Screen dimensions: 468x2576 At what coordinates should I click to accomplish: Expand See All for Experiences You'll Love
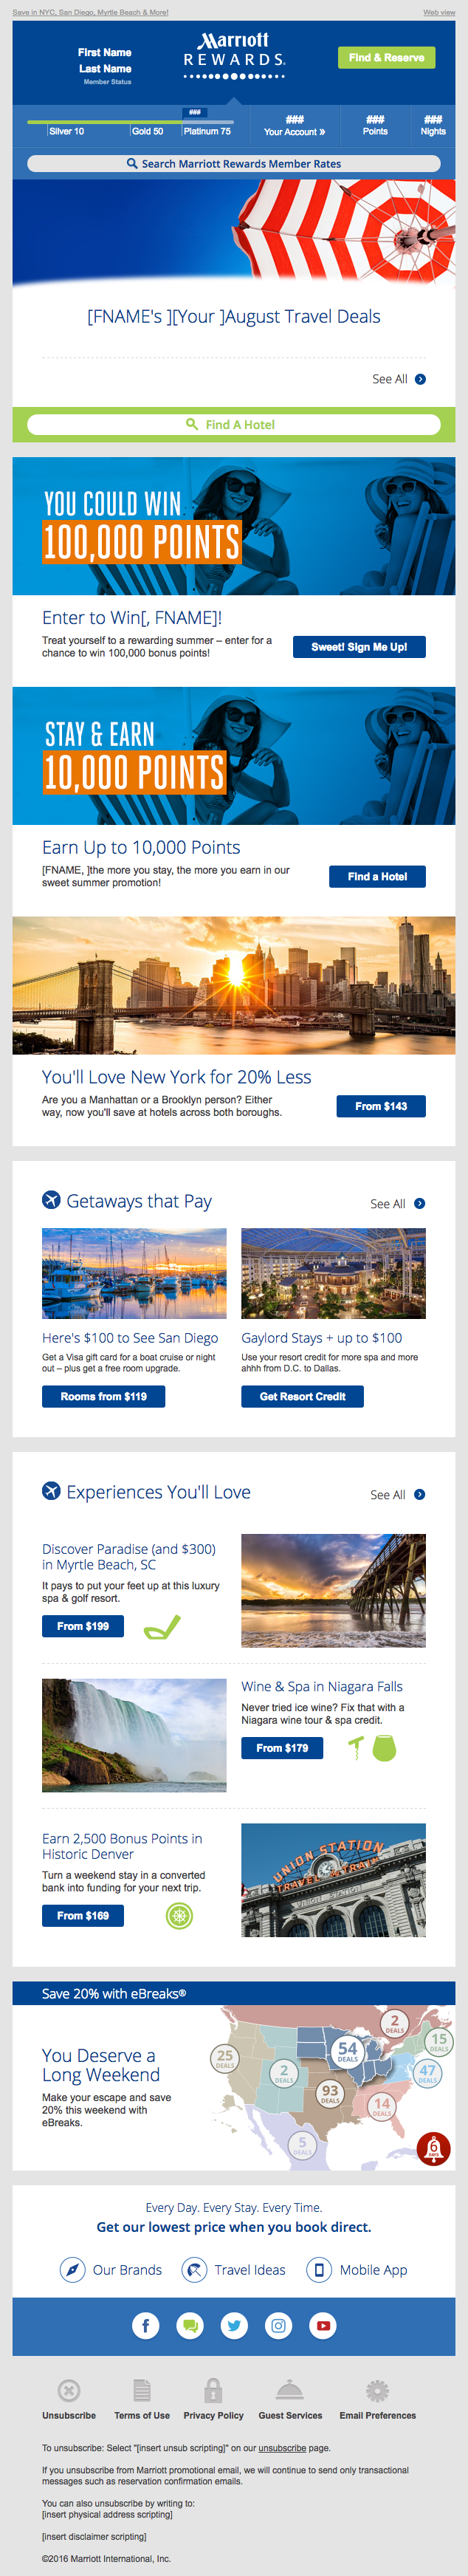419,1494
